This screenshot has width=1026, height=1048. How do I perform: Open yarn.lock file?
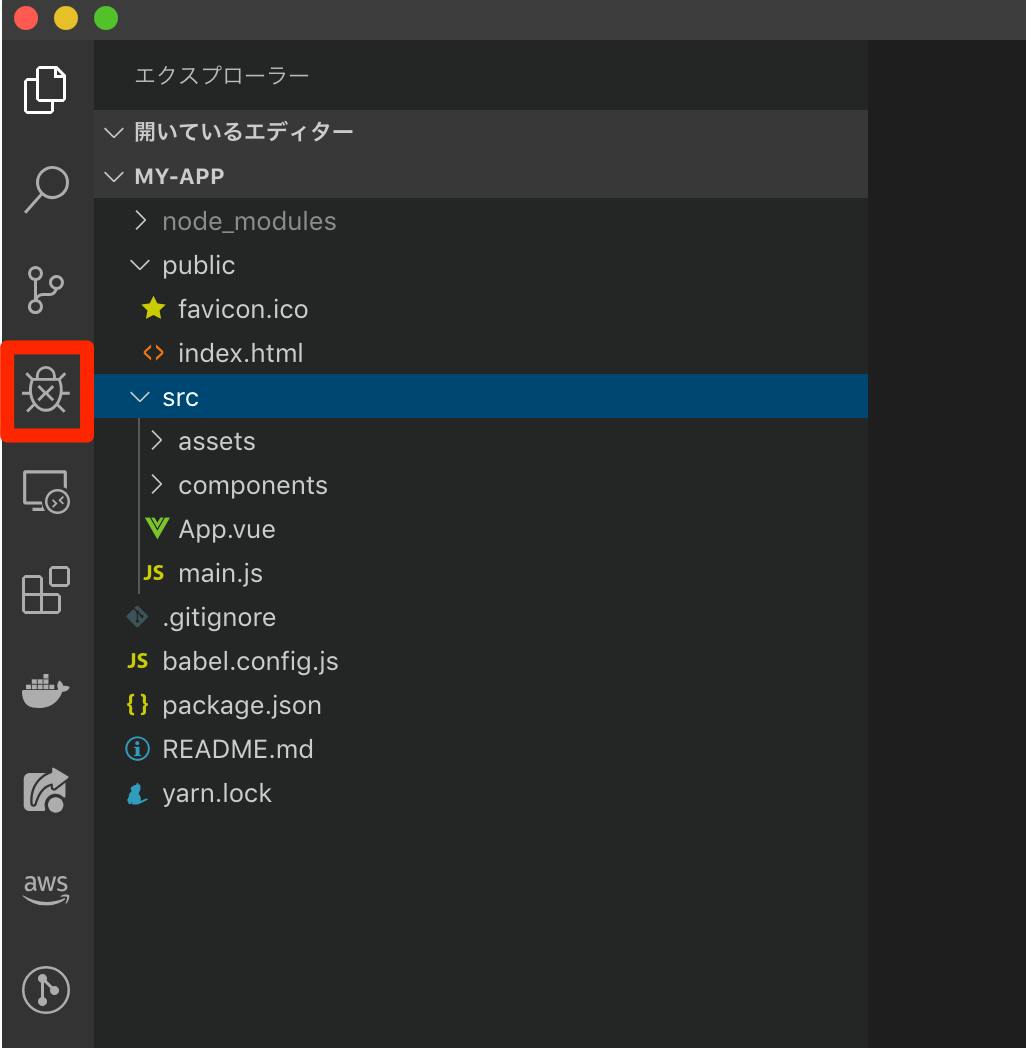coord(217,793)
